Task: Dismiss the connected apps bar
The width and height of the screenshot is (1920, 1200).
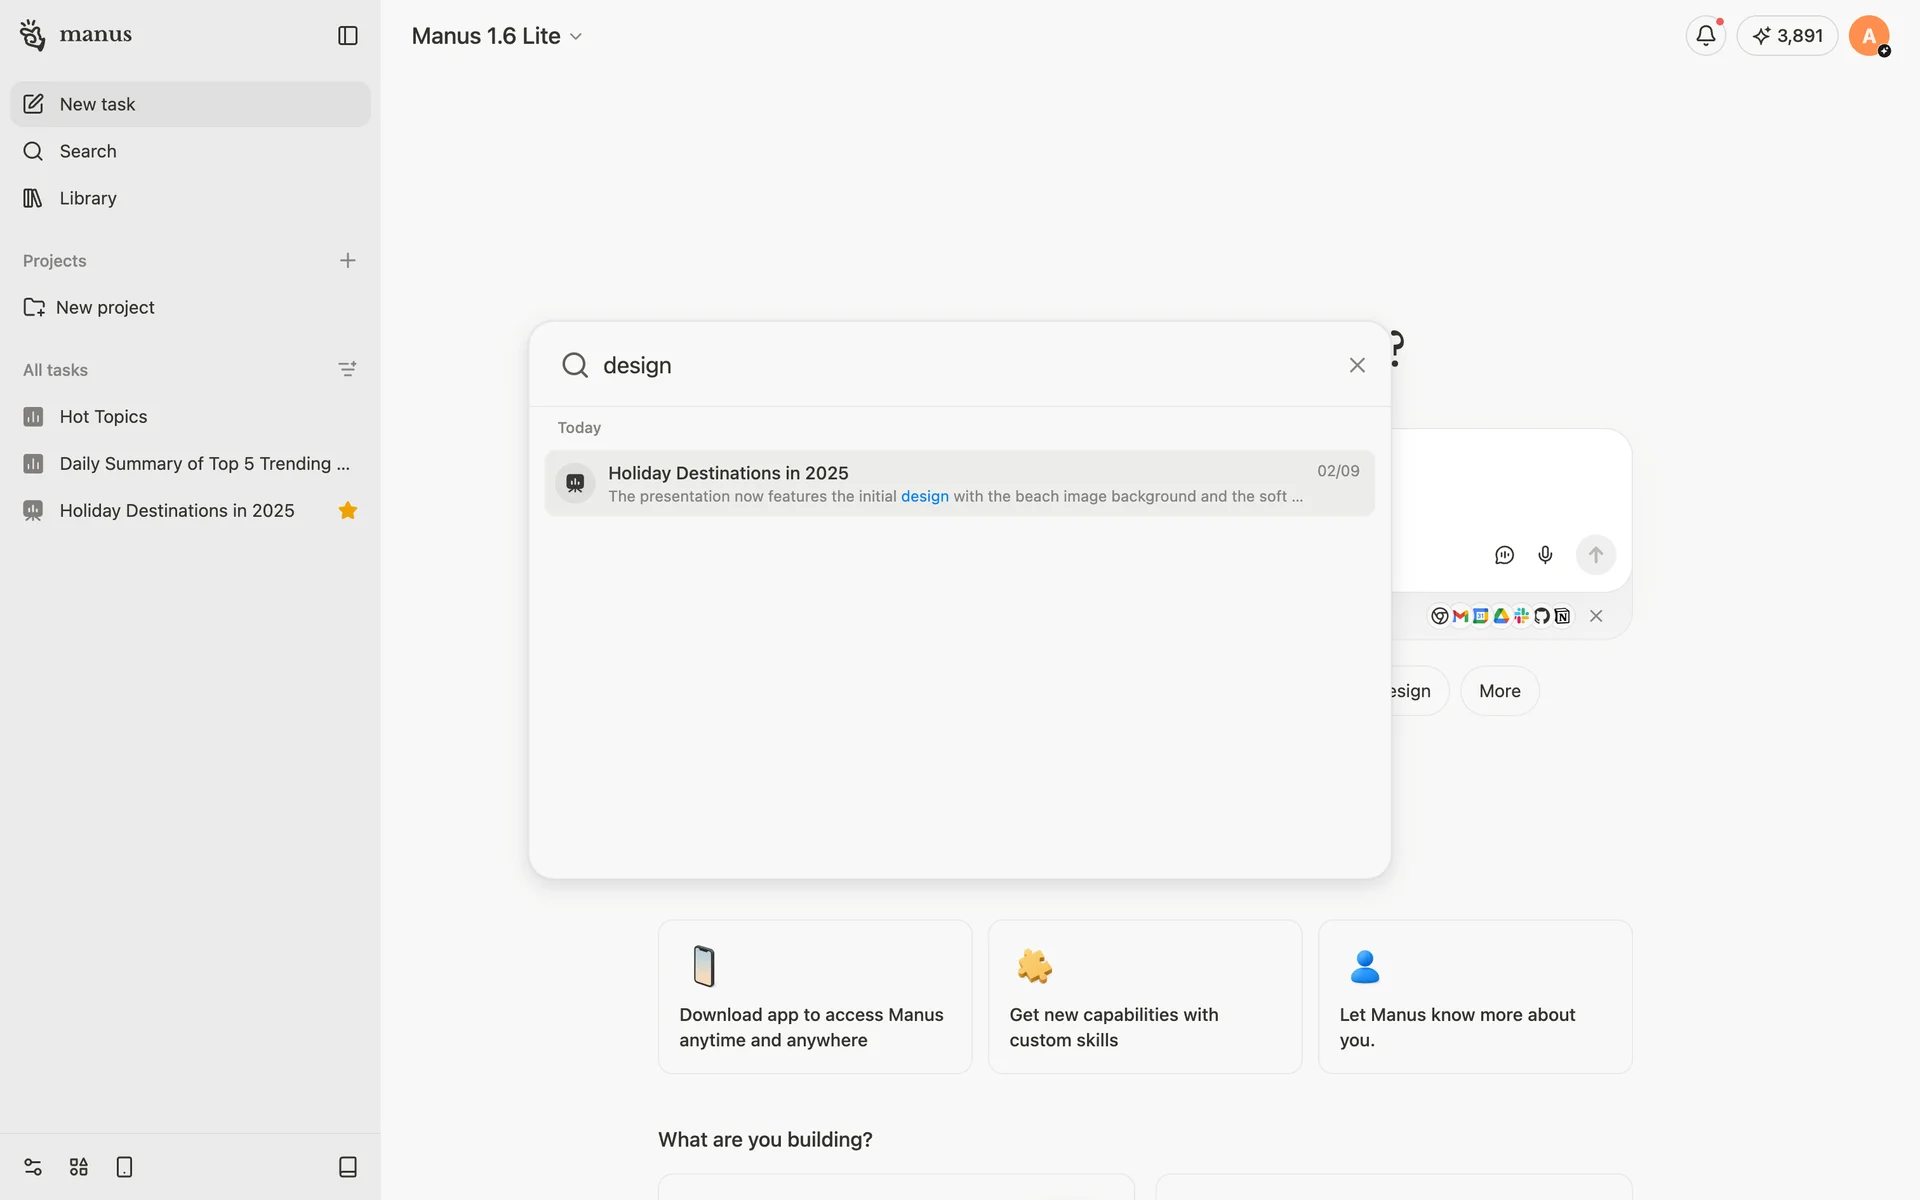Action: pos(1596,616)
